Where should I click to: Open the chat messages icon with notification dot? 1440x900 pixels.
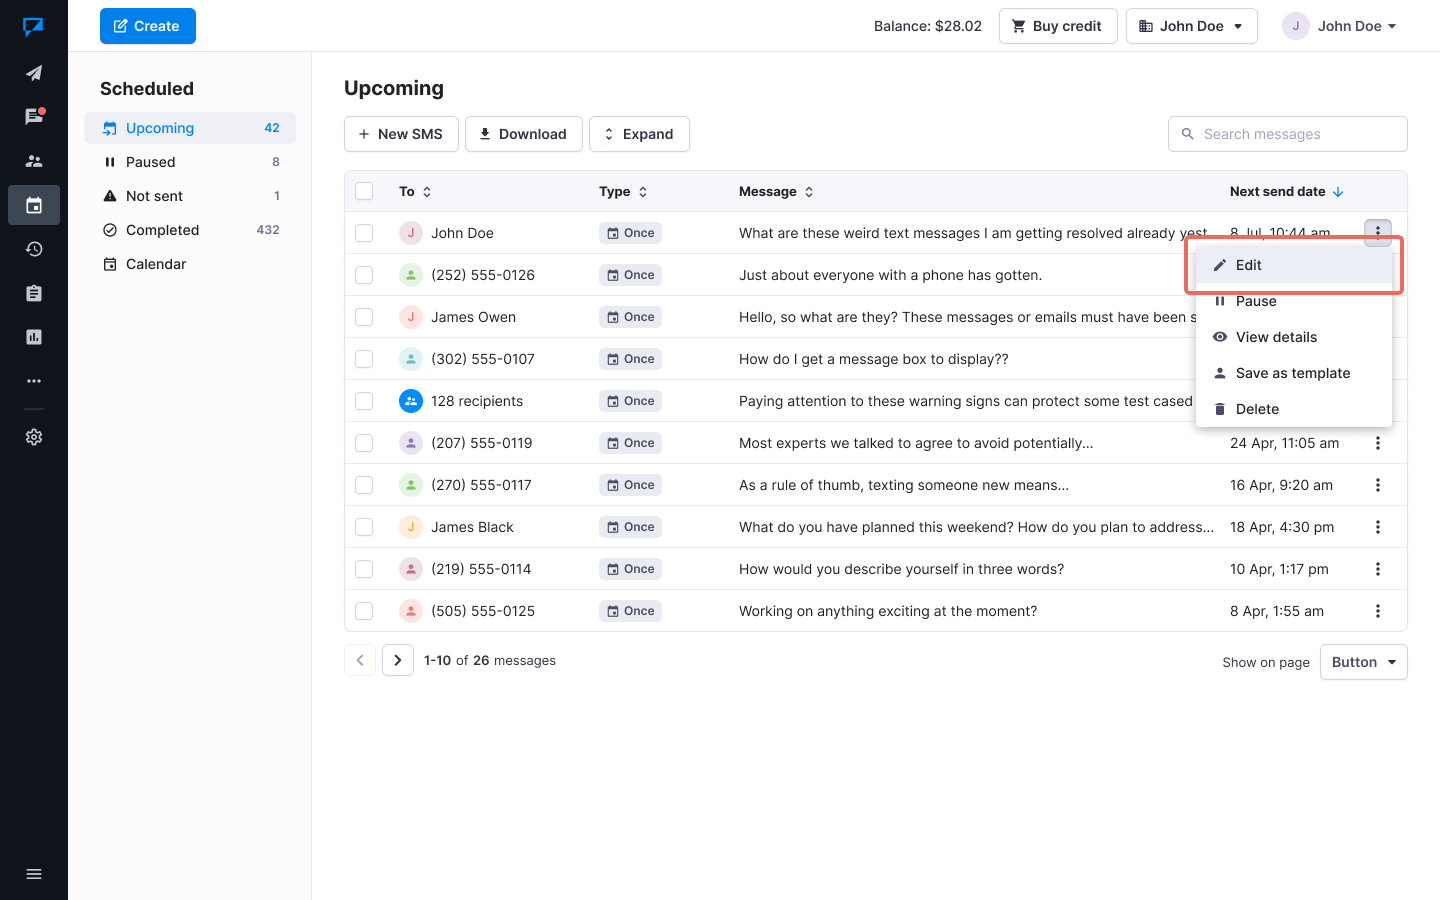pyautogui.click(x=34, y=117)
